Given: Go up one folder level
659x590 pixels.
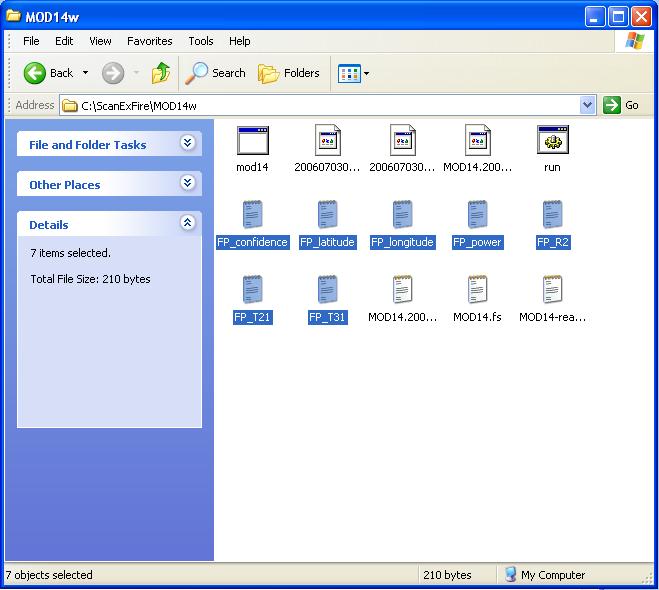Looking at the screenshot, I should [161, 73].
